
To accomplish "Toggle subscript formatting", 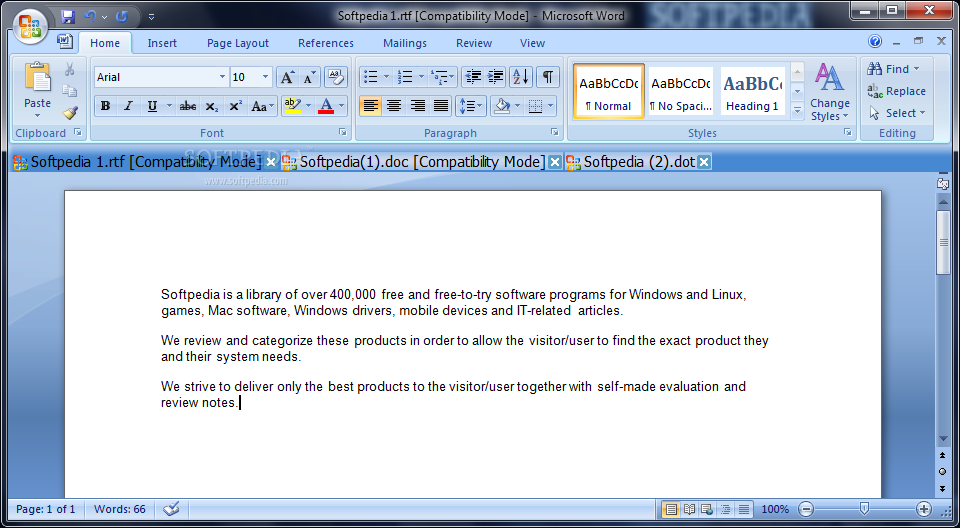I will (x=211, y=106).
